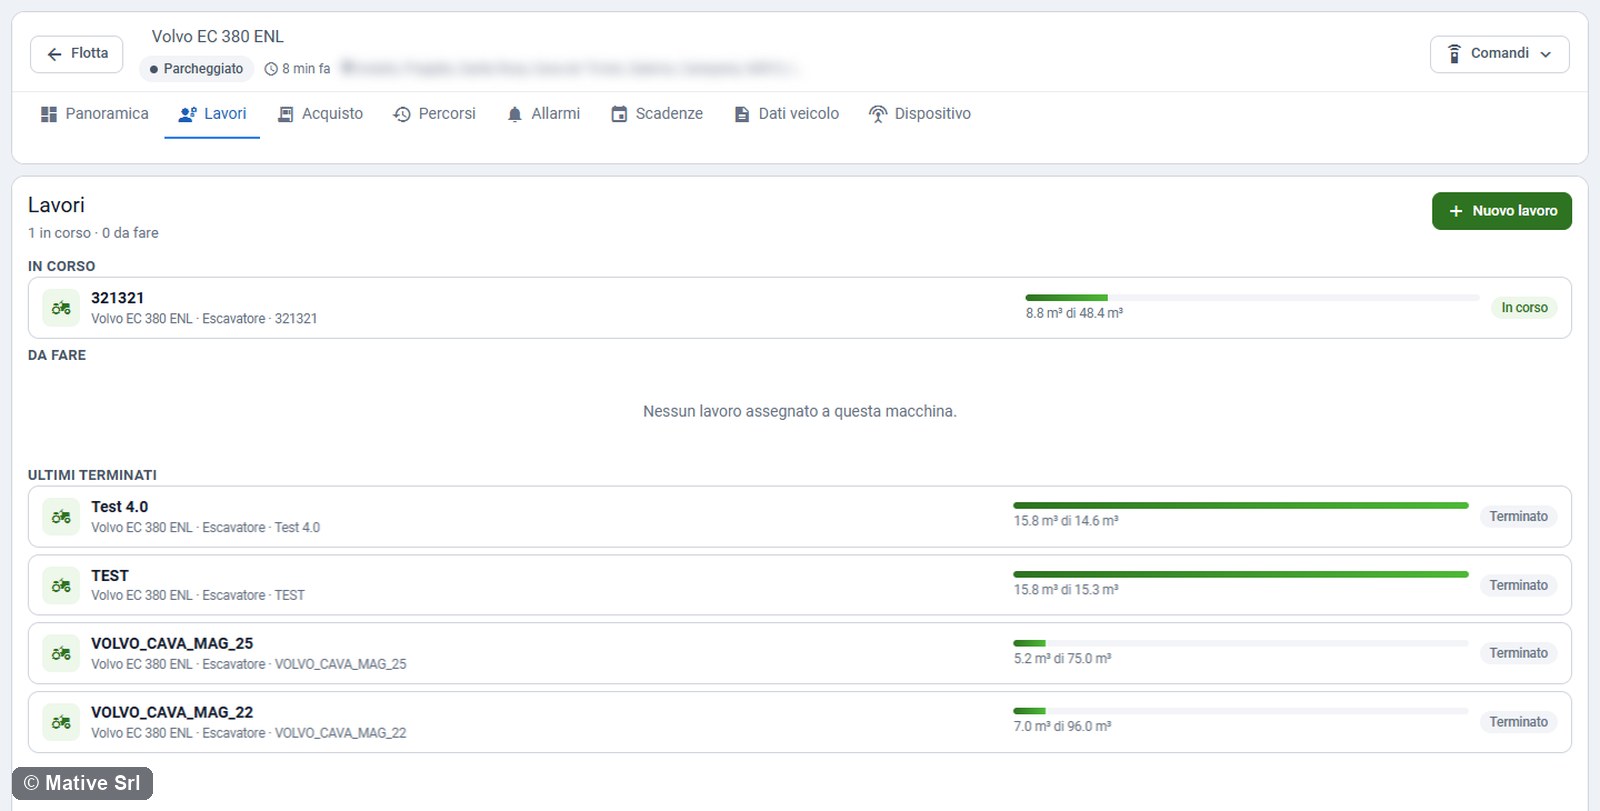
Task: Switch to Acquisto tab
Action: [x=320, y=114]
